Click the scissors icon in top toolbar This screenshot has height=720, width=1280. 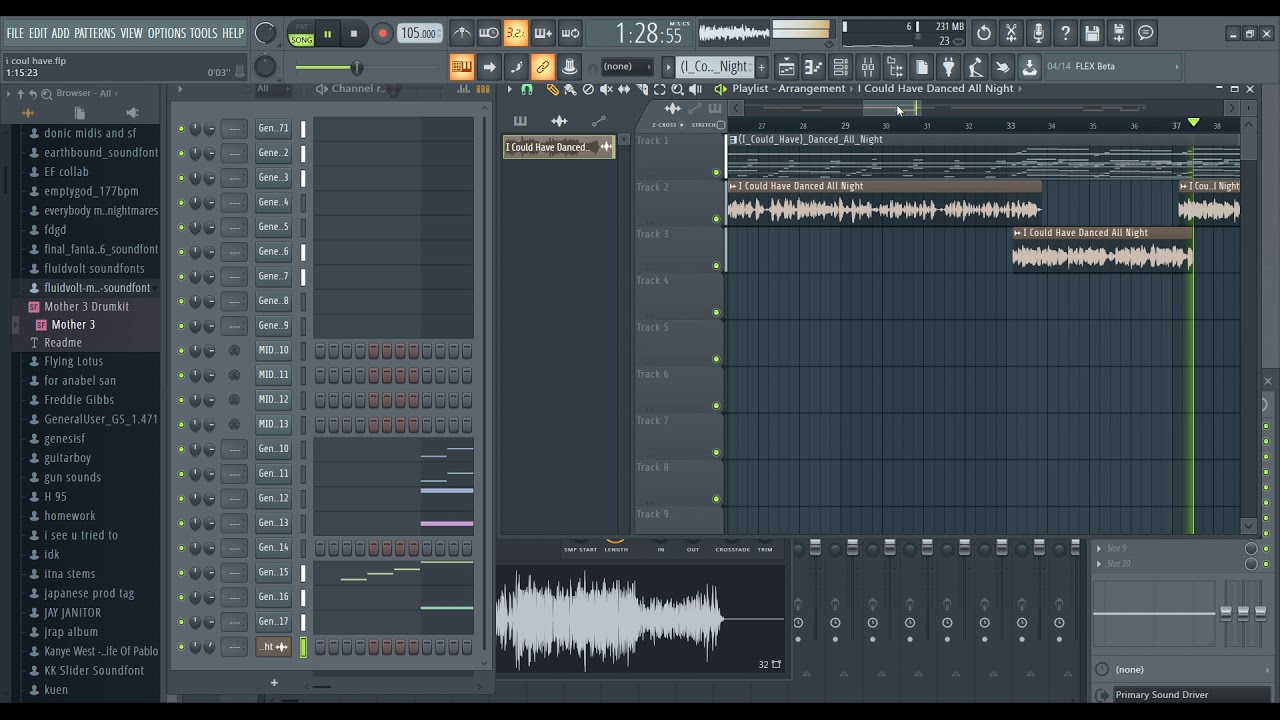click(x=1011, y=33)
